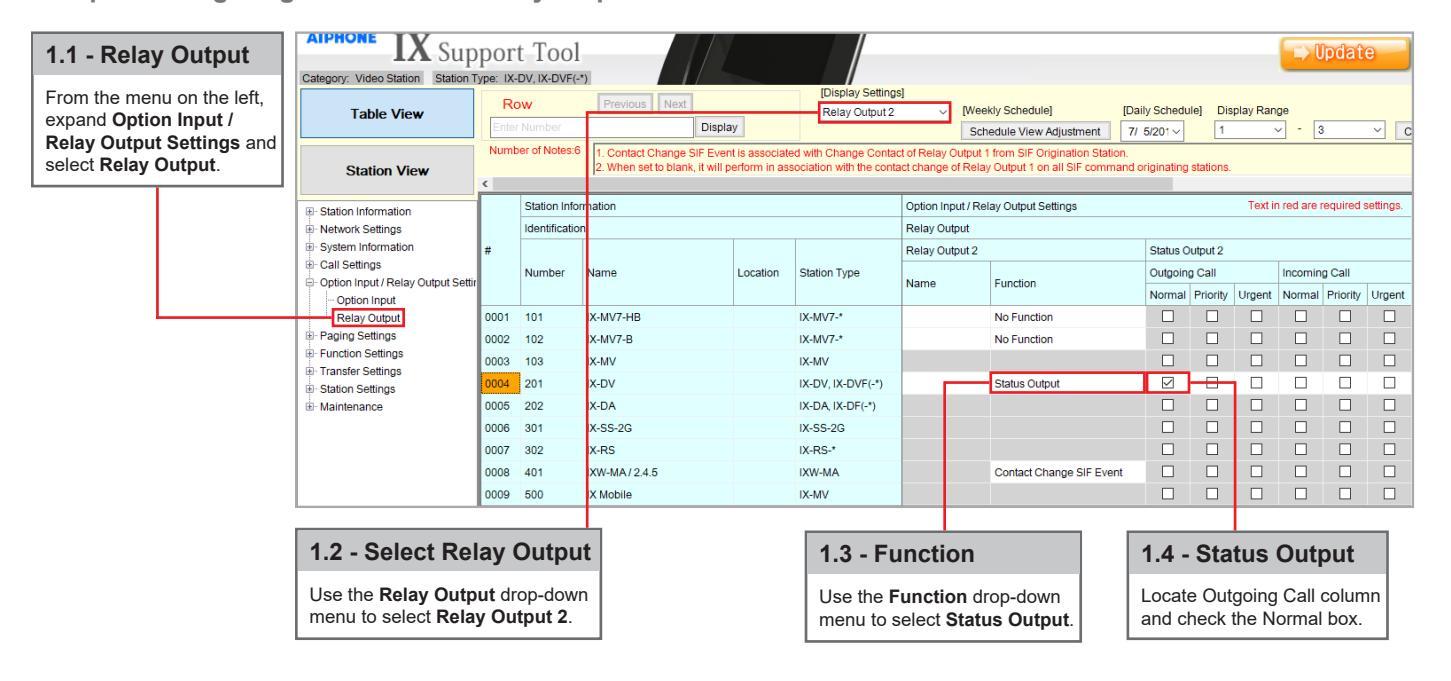Open No Function cell in row 0001
This screenshot has width=1451, height=681.
[1067, 317]
